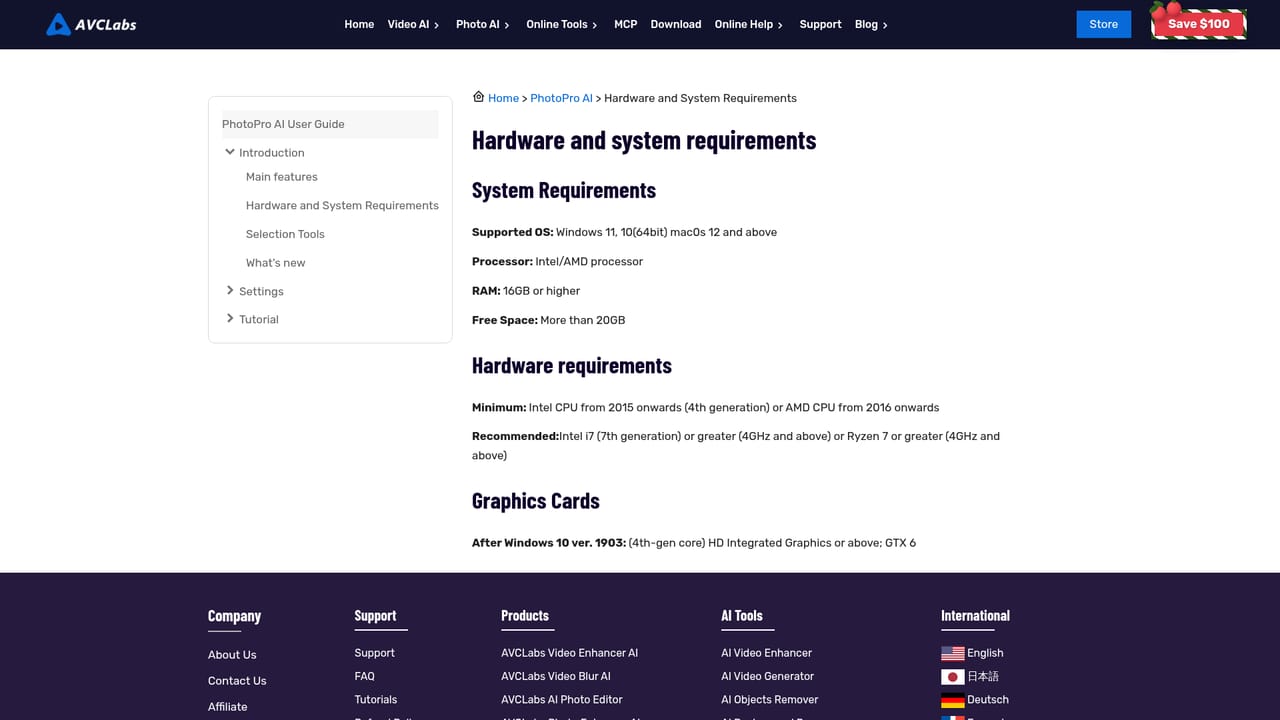1280x720 pixels.
Task: Click the Supported OS line
Action: (x=624, y=232)
